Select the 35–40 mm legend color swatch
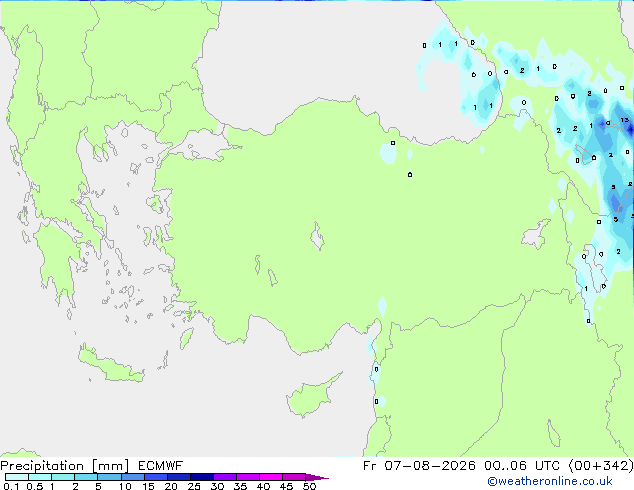The image size is (634, 490). (x=247, y=477)
